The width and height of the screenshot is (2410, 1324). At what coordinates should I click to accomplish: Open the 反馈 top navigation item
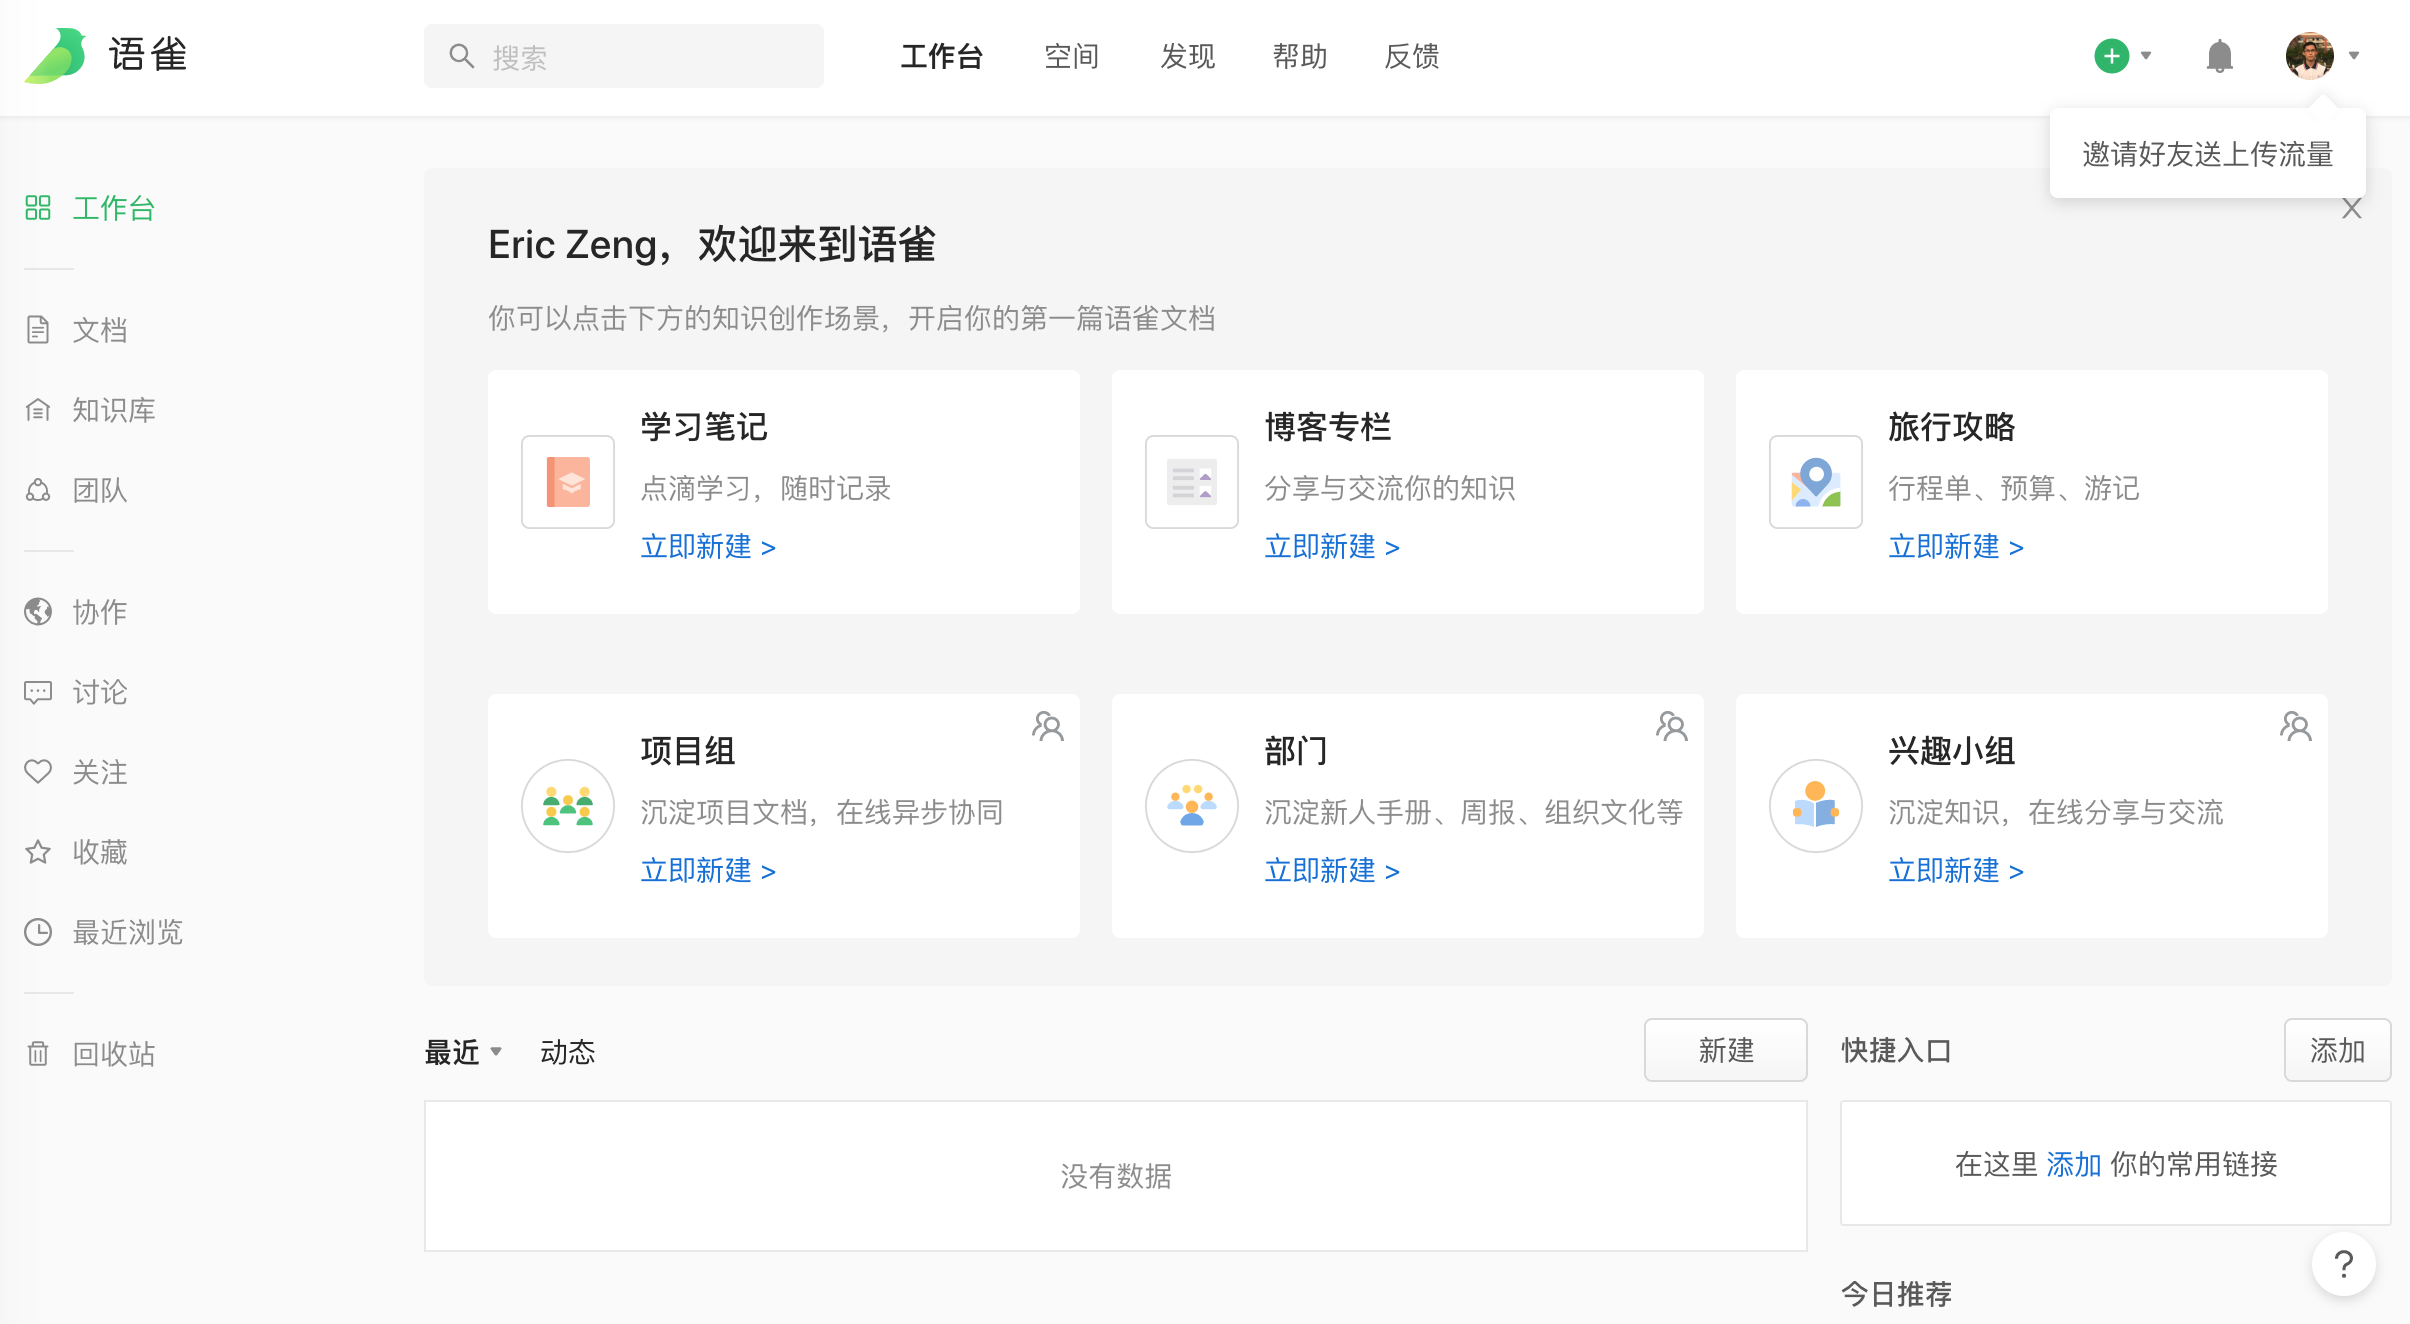coord(1411,56)
